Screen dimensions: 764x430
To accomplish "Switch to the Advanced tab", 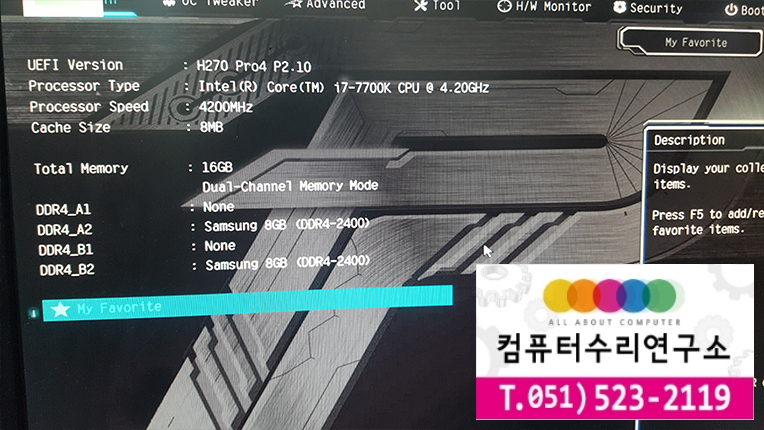I will click(x=326, y=4).
